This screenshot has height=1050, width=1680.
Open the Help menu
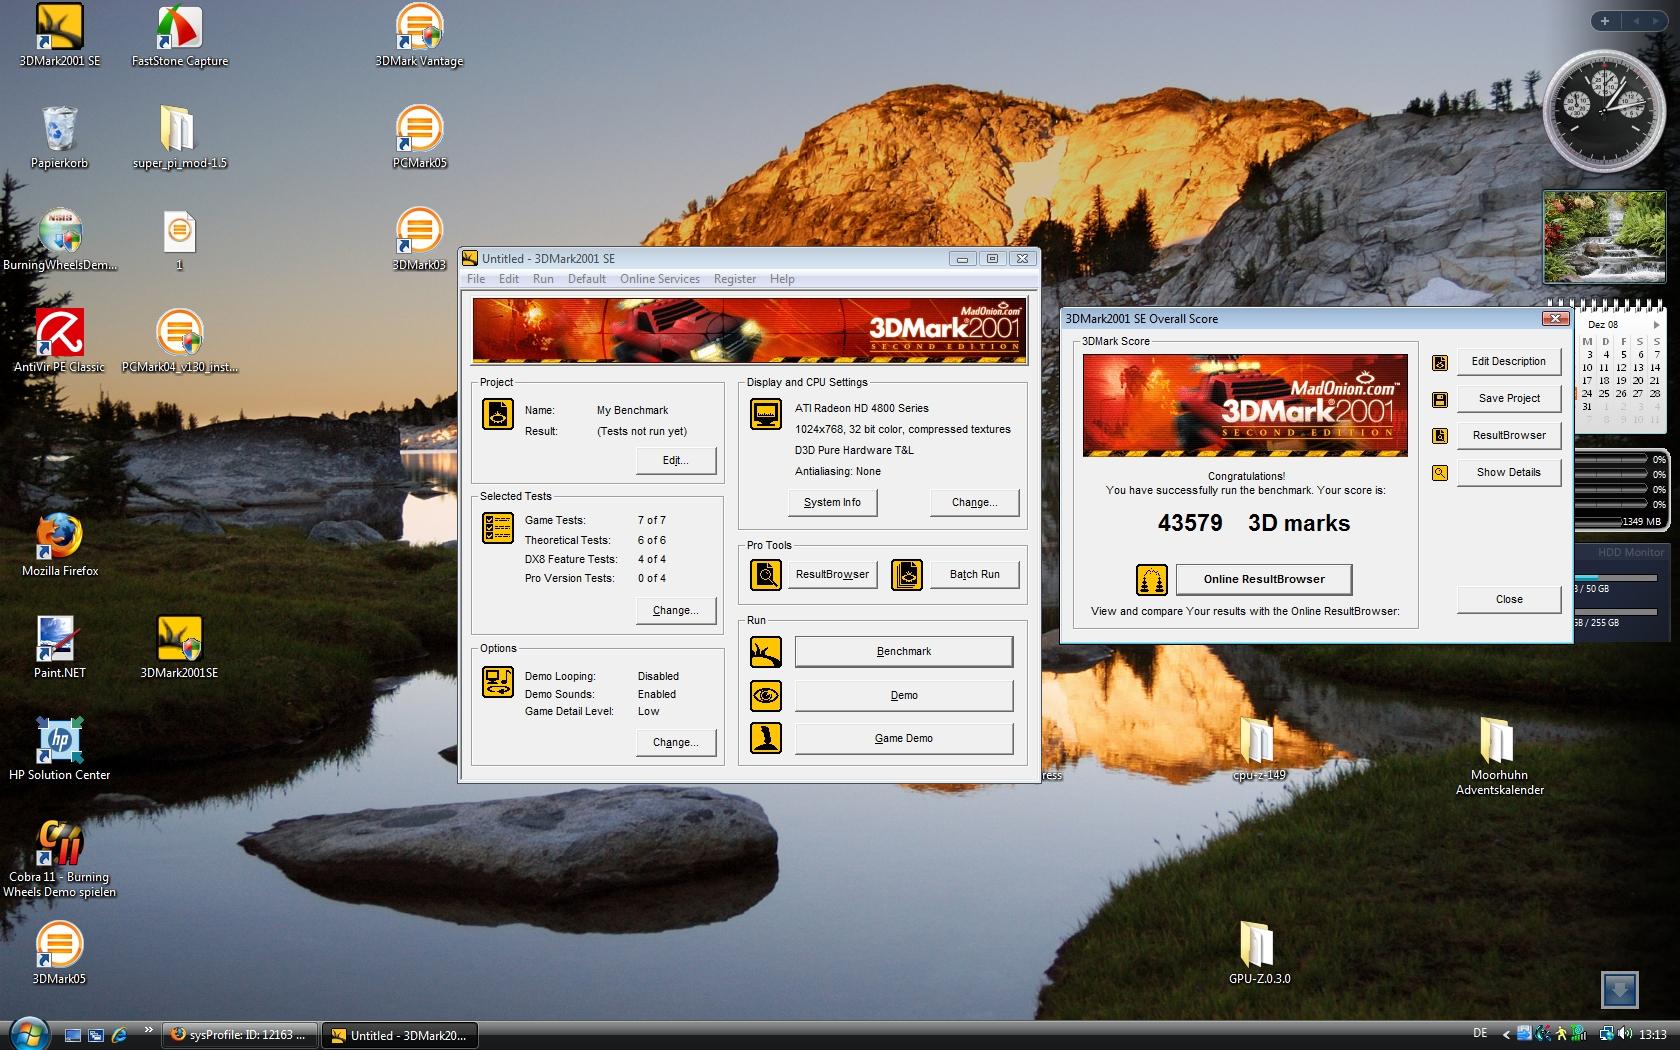pyautogui.click(x=782, y=279)
